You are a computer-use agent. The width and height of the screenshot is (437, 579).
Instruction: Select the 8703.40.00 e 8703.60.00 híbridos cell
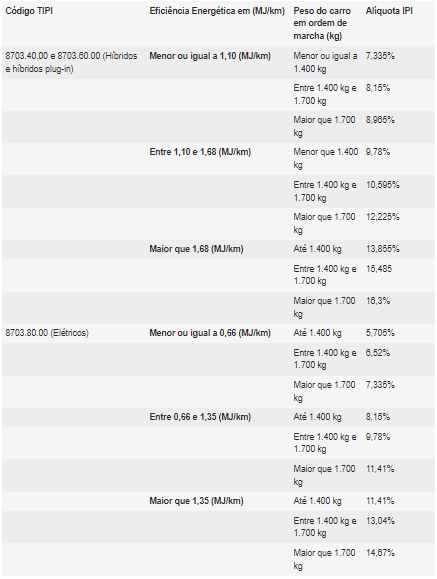coord(71,62)
